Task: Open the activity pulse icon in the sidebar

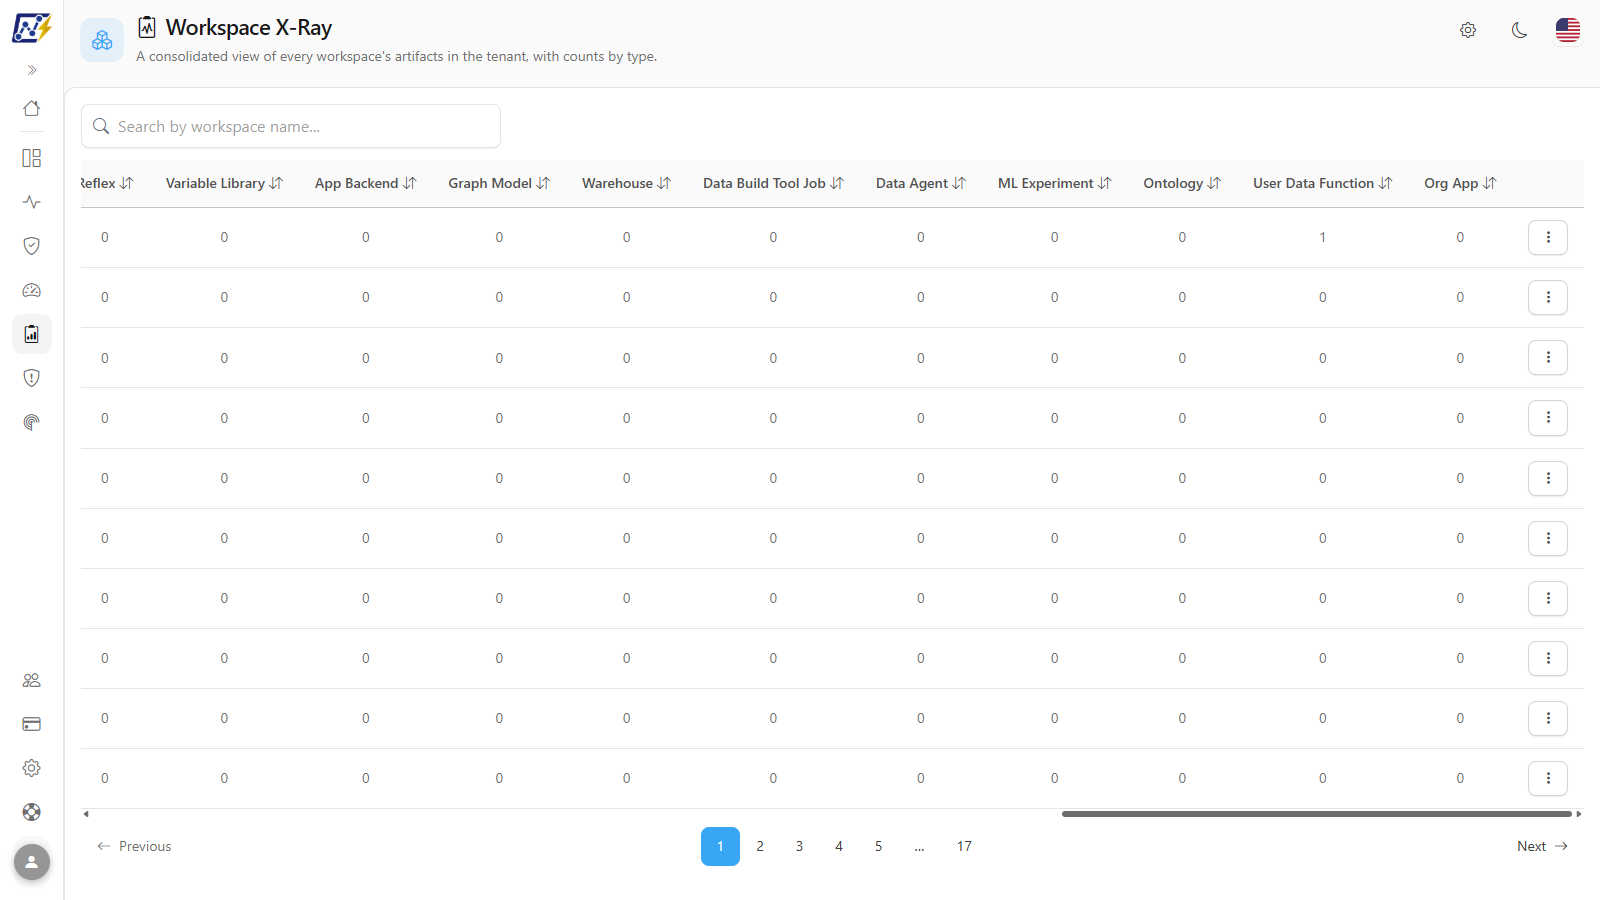Action: click(32, 202)
